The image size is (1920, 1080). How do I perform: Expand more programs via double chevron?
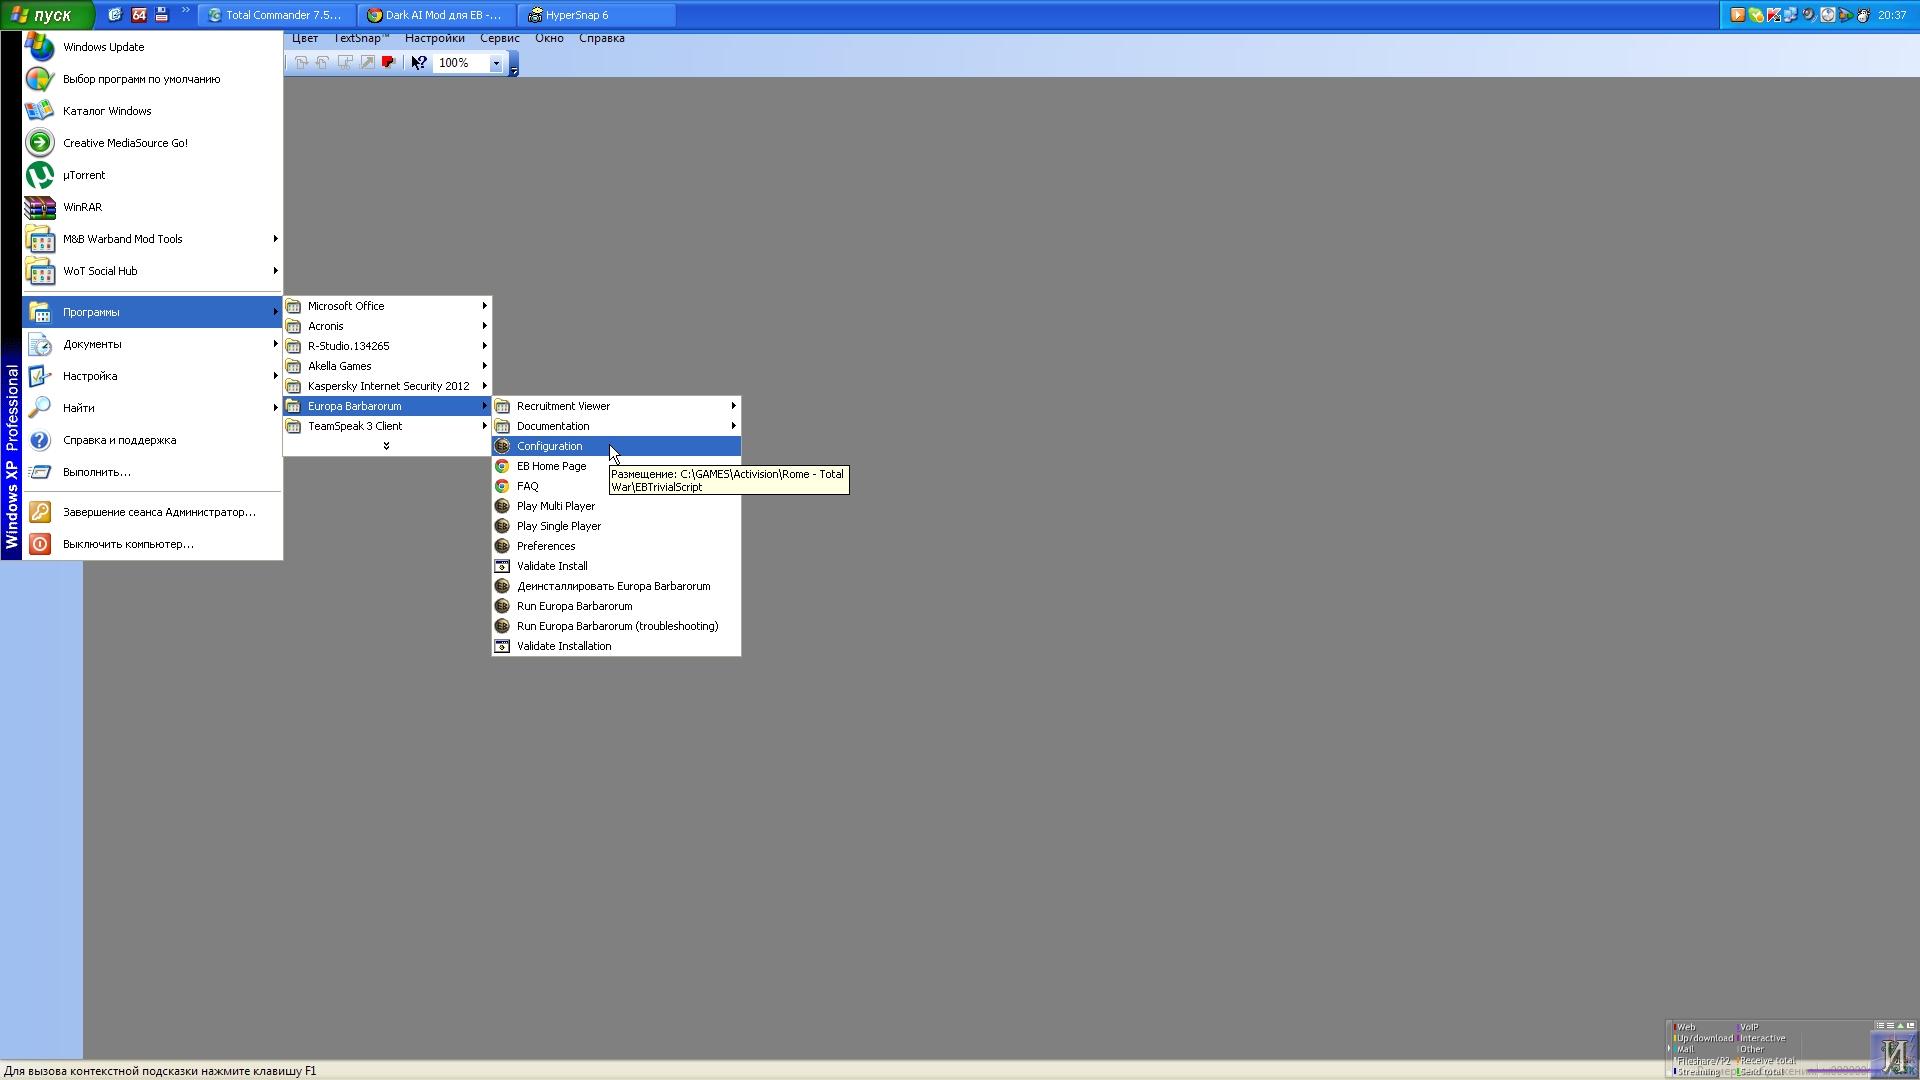pyautogui.click(x=386, y=446)
